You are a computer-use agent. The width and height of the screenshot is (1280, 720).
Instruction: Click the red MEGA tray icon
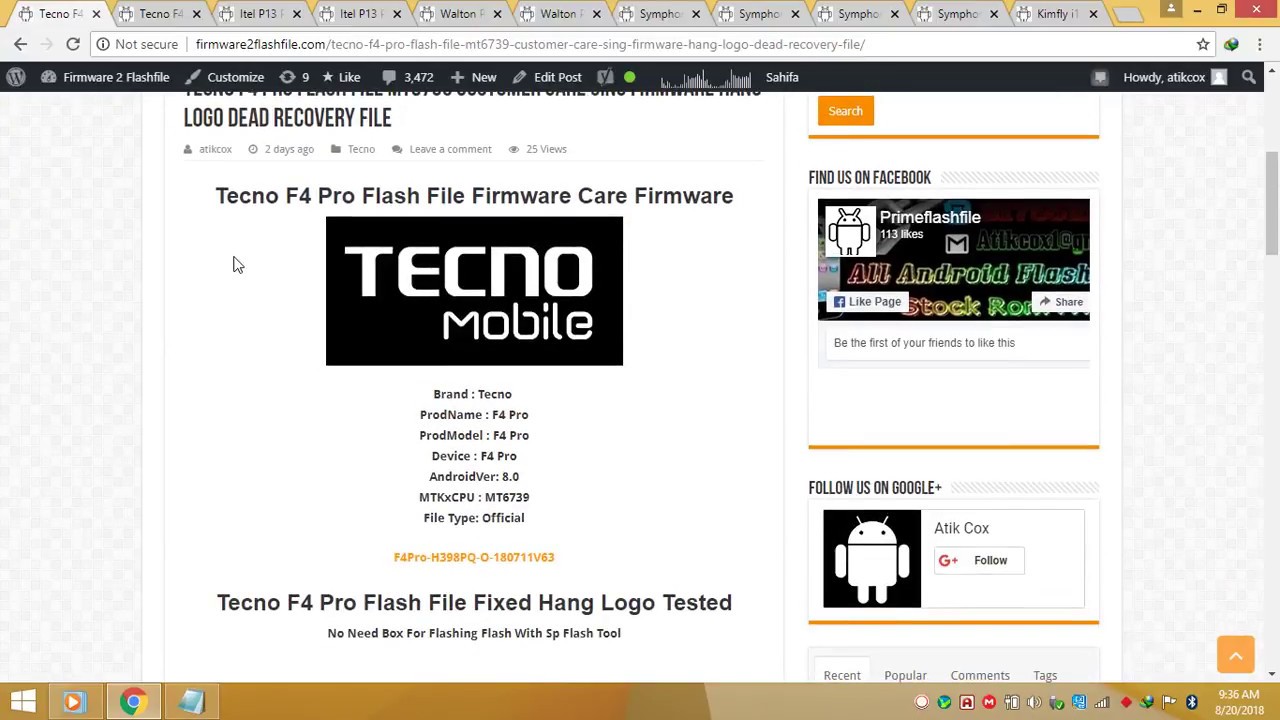[x=989, y=702]
